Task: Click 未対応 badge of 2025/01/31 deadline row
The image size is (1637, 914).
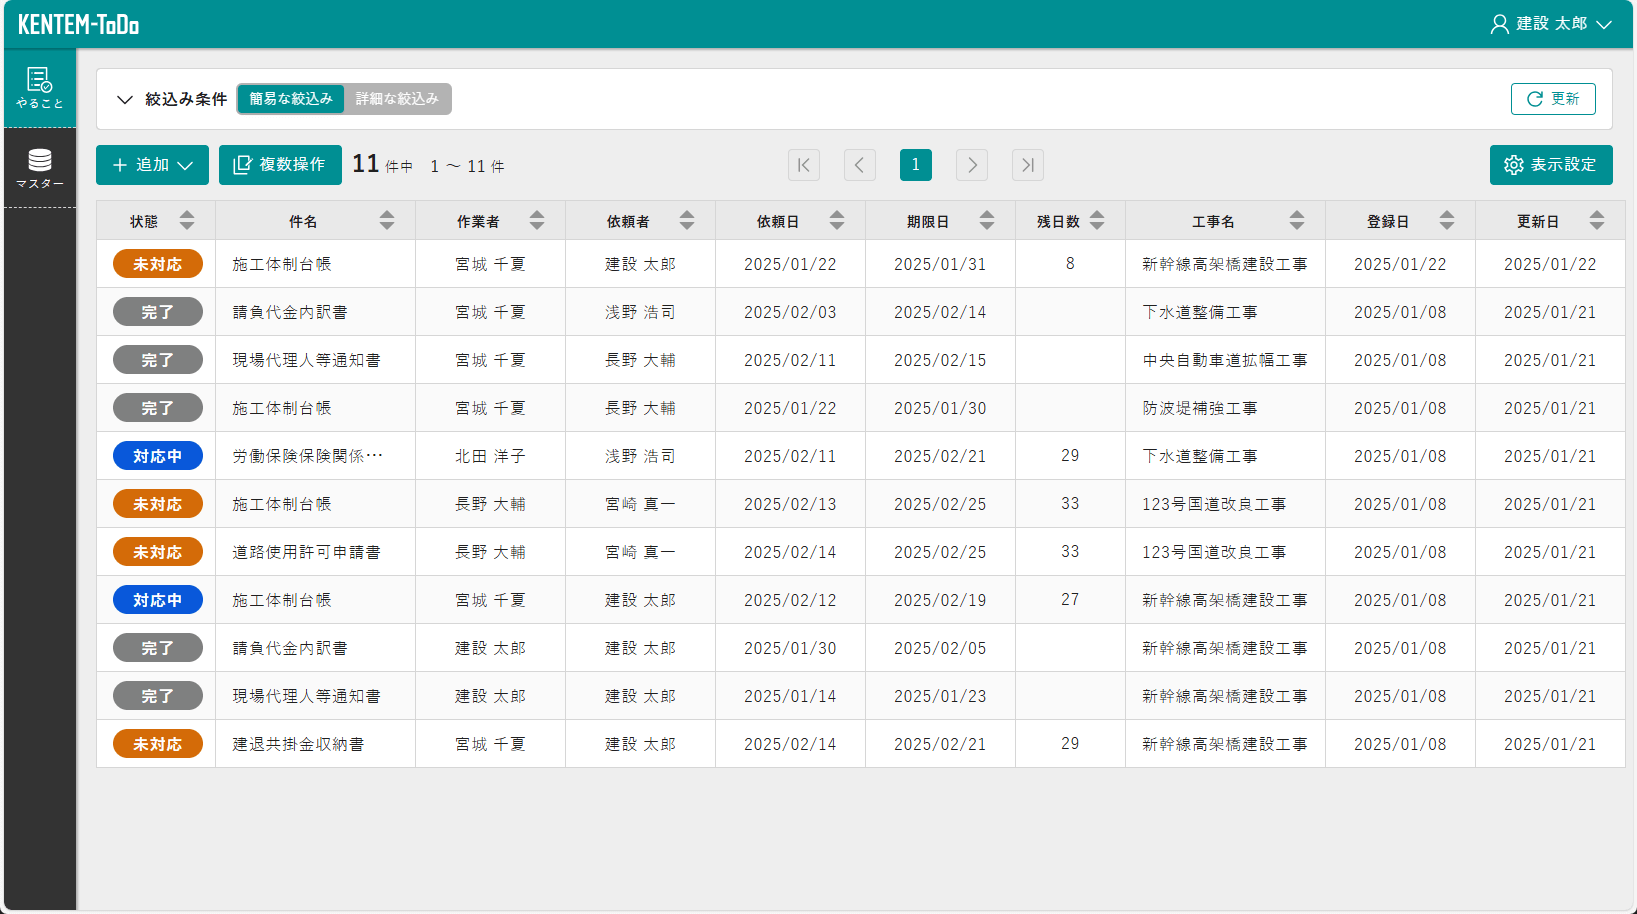Action: pyautogui.click(x=158, y=264)
